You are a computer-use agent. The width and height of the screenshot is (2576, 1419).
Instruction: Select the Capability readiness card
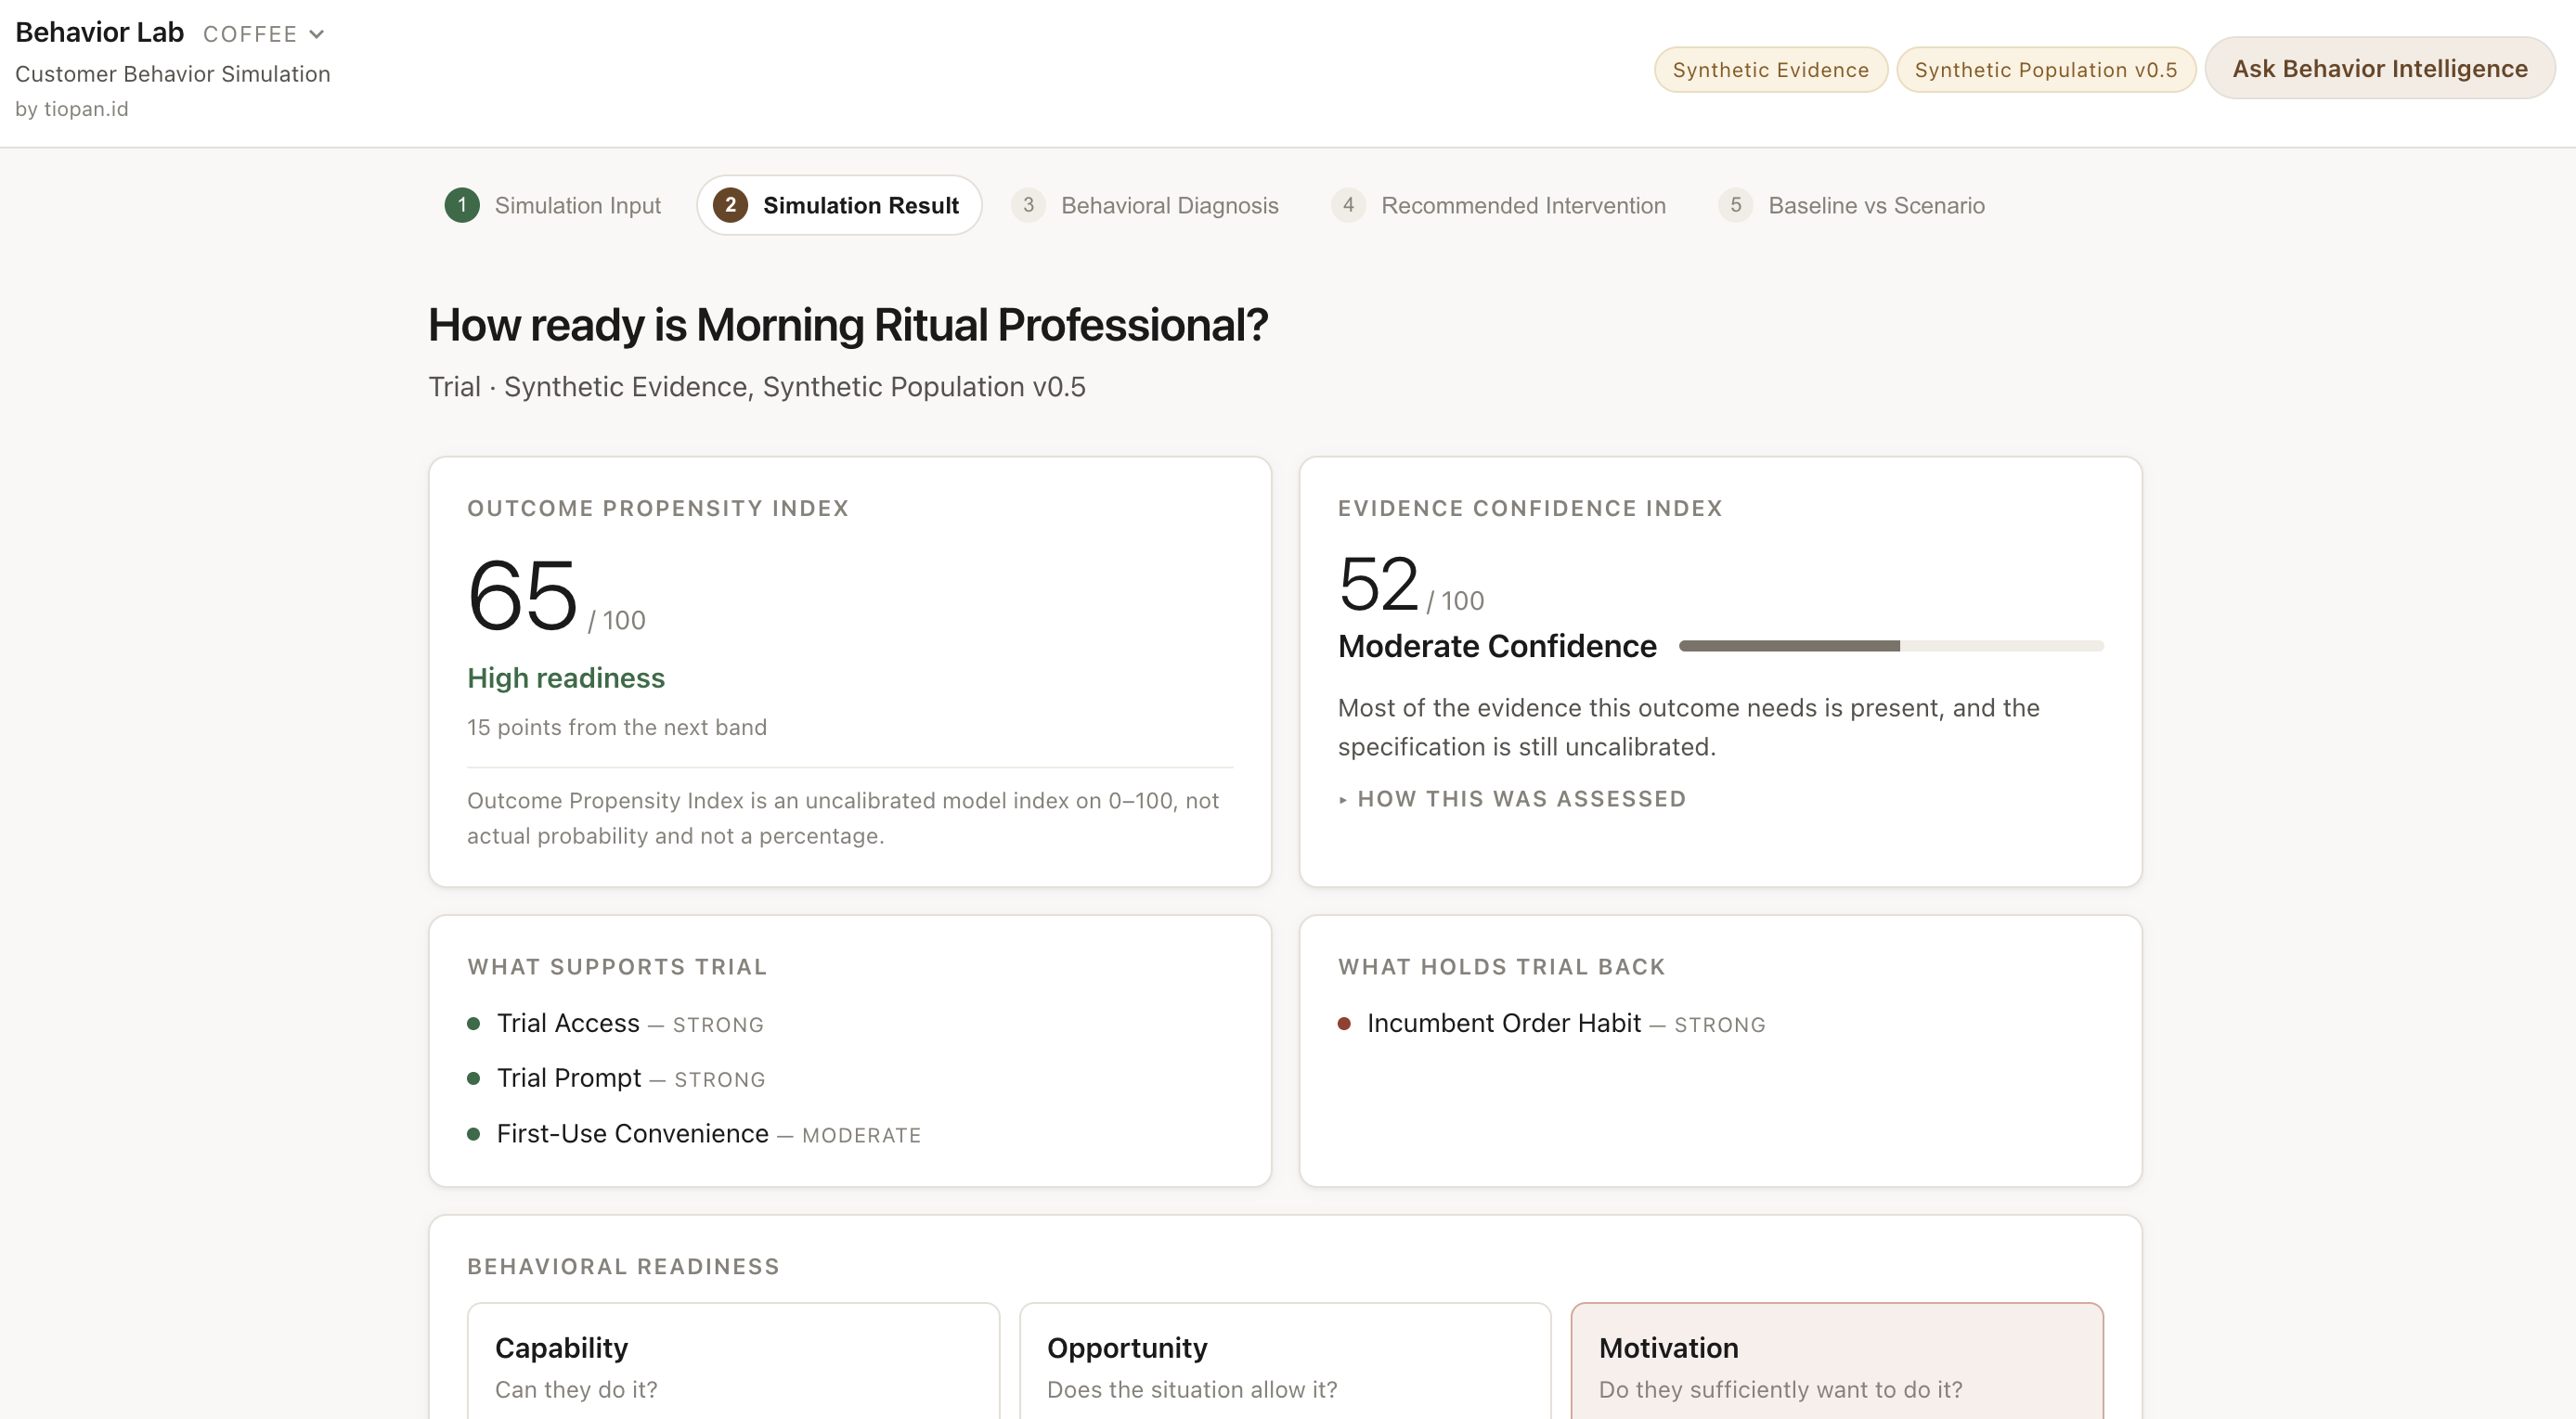coord(733,1360)
